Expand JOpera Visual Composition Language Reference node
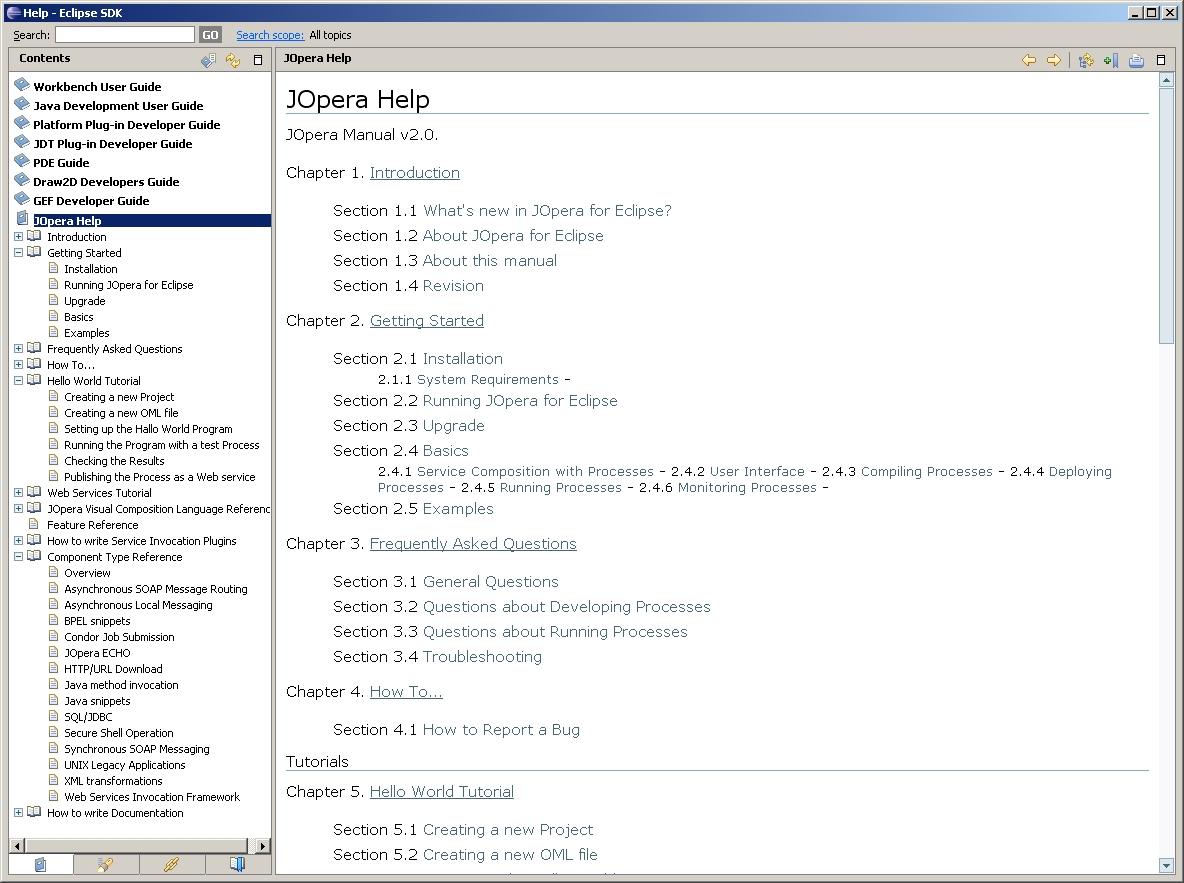Screen dimensions: 1184x883 coord(18,508)
